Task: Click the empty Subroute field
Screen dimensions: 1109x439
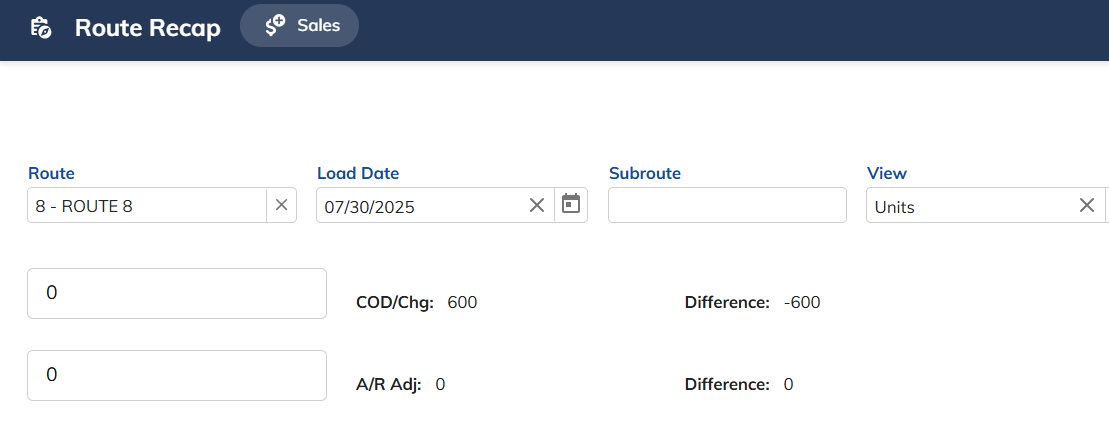Action: pos(727,205)
